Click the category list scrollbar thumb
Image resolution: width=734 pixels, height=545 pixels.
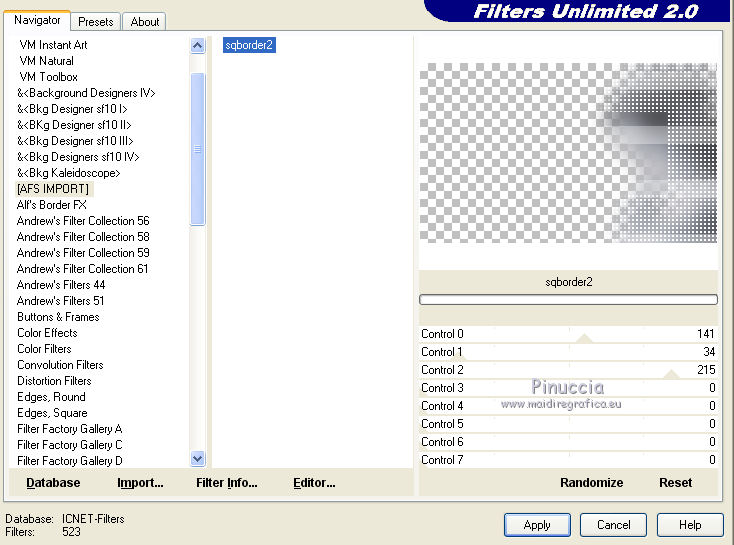pyautogui.click(x=198, y=149)
